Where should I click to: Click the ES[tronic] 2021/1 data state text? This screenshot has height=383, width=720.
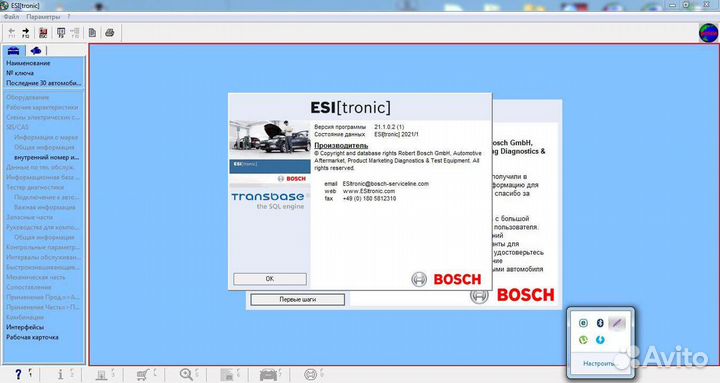coord(396,135)
